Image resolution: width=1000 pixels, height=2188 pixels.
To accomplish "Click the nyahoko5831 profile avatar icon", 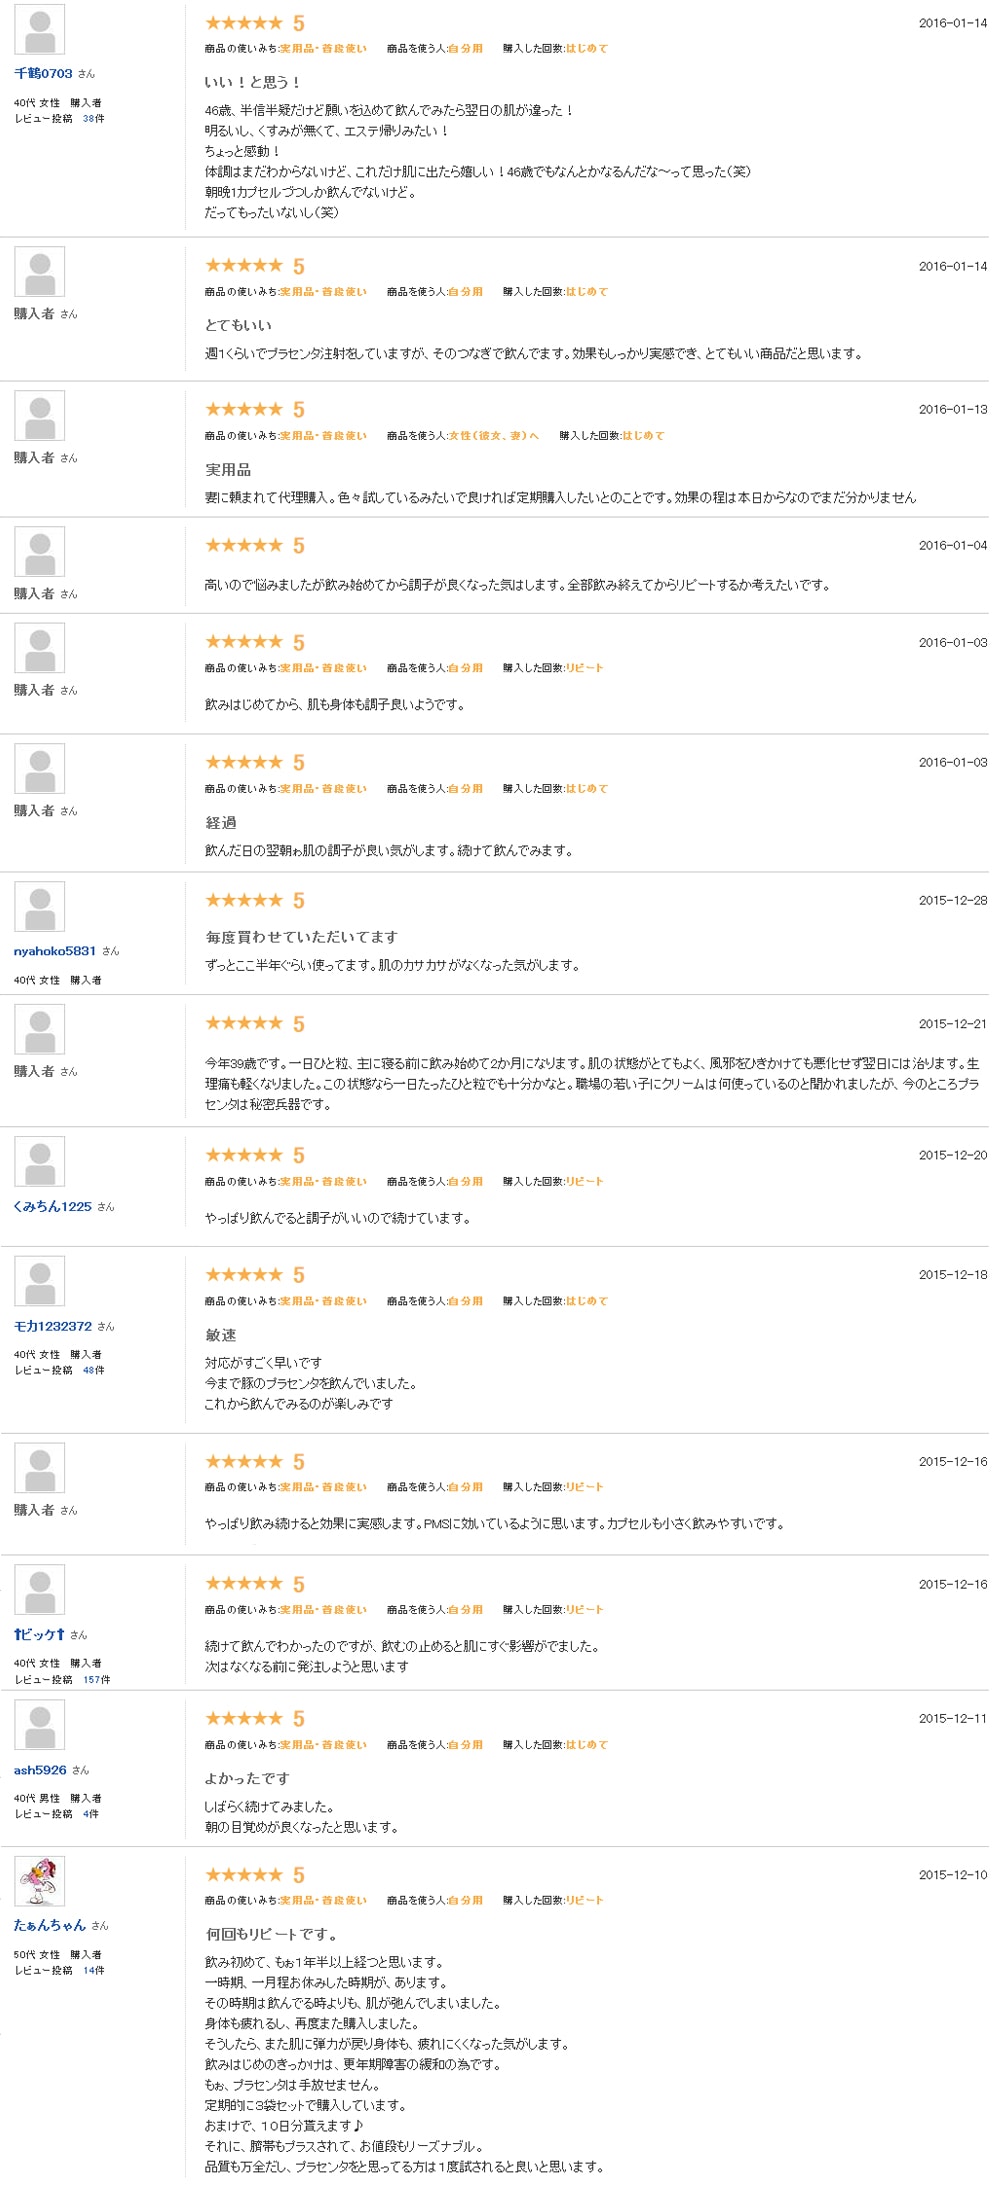I will 40,907.
